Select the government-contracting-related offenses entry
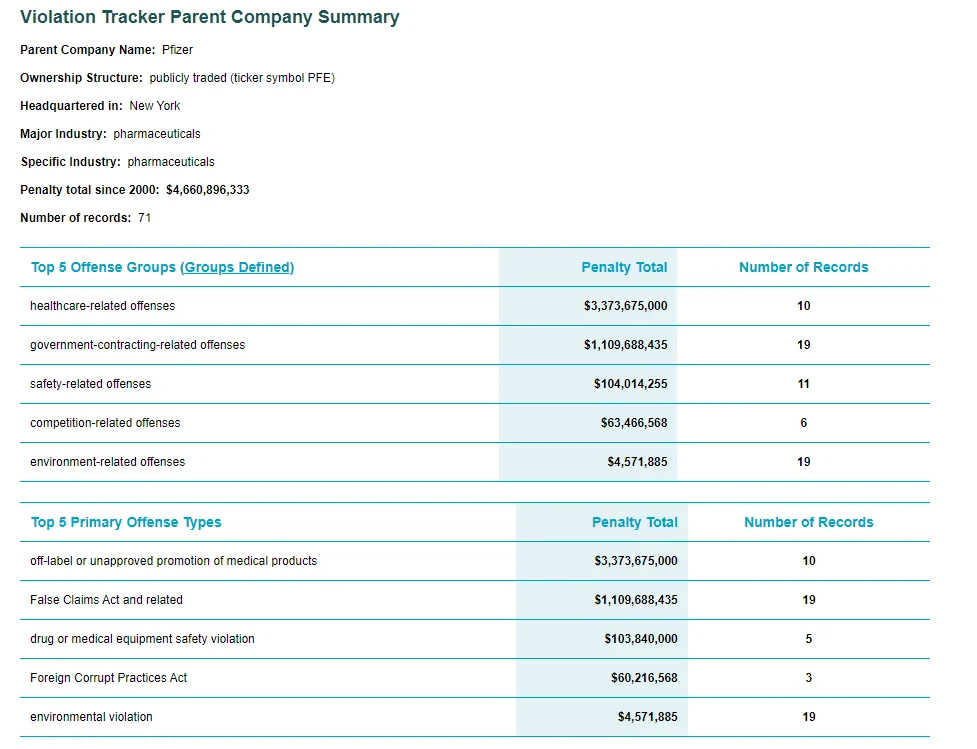The height and width of the screenshot is (749, 977). 137,345
